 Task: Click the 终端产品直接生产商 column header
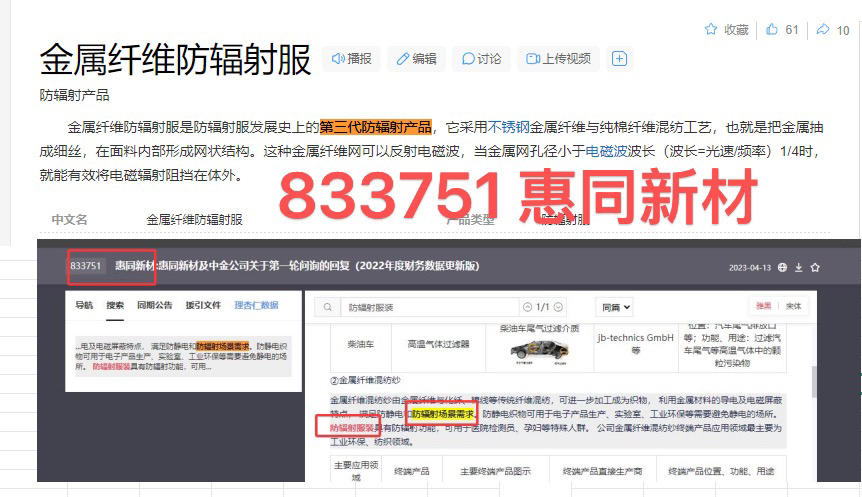[603, 471]
